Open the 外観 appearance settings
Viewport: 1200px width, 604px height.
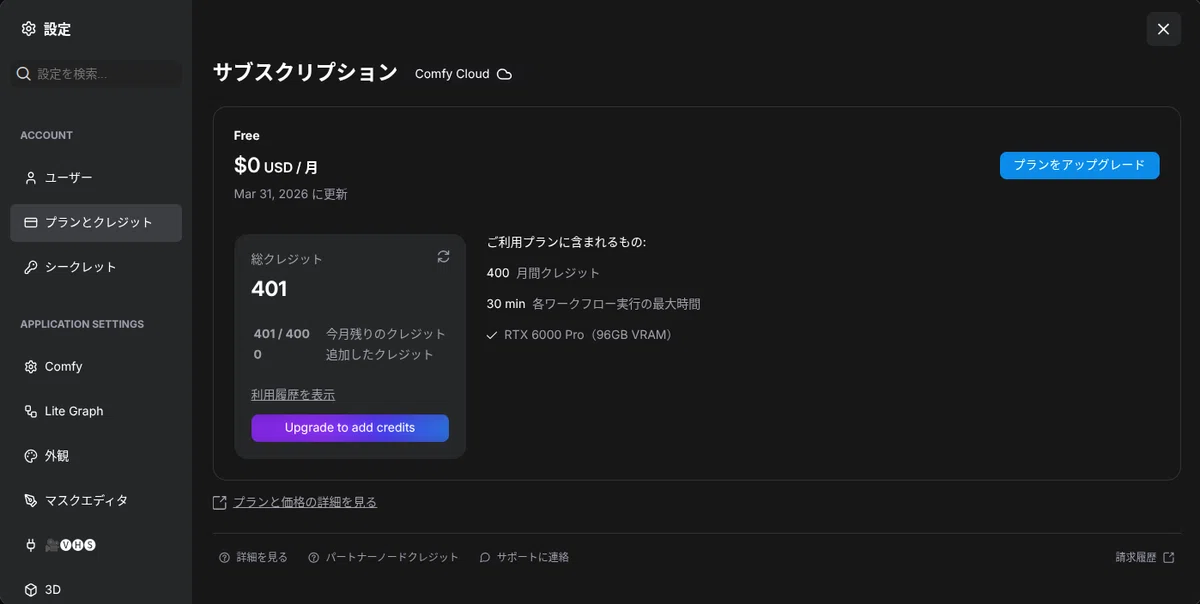(x=96, y=456)
